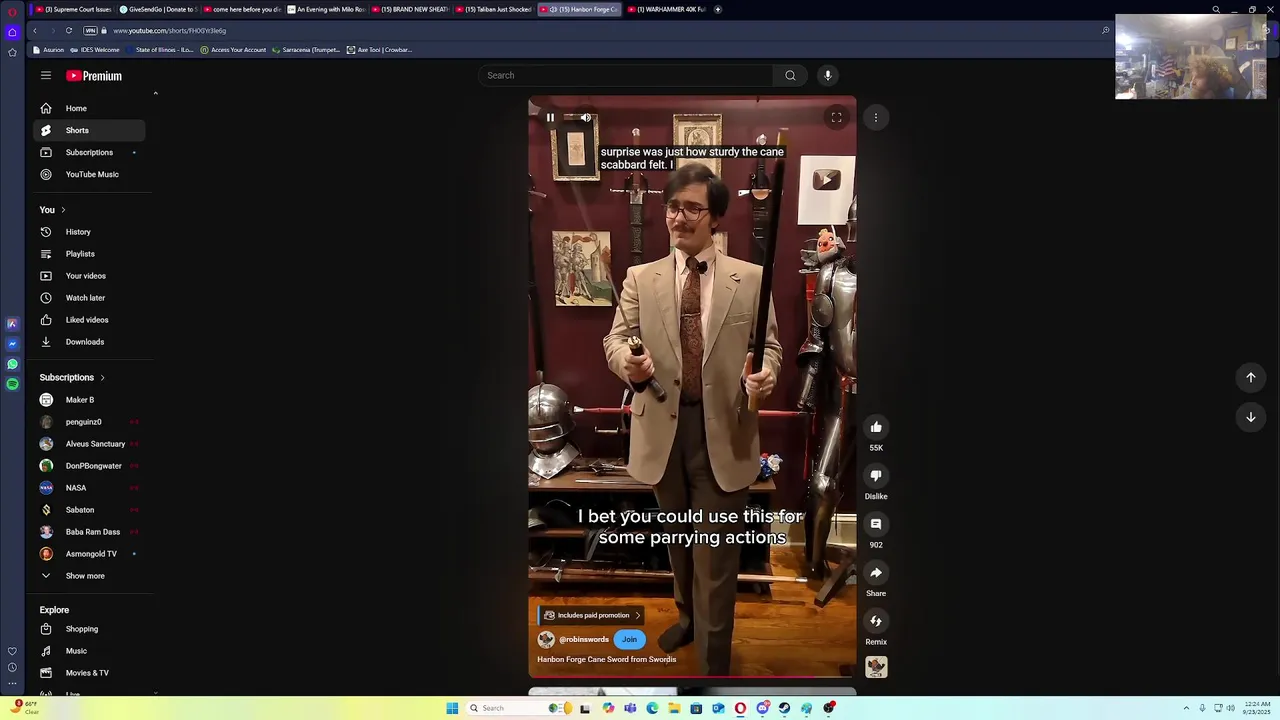
Task: Open Watch later list
Action: [x=88, y=298]
